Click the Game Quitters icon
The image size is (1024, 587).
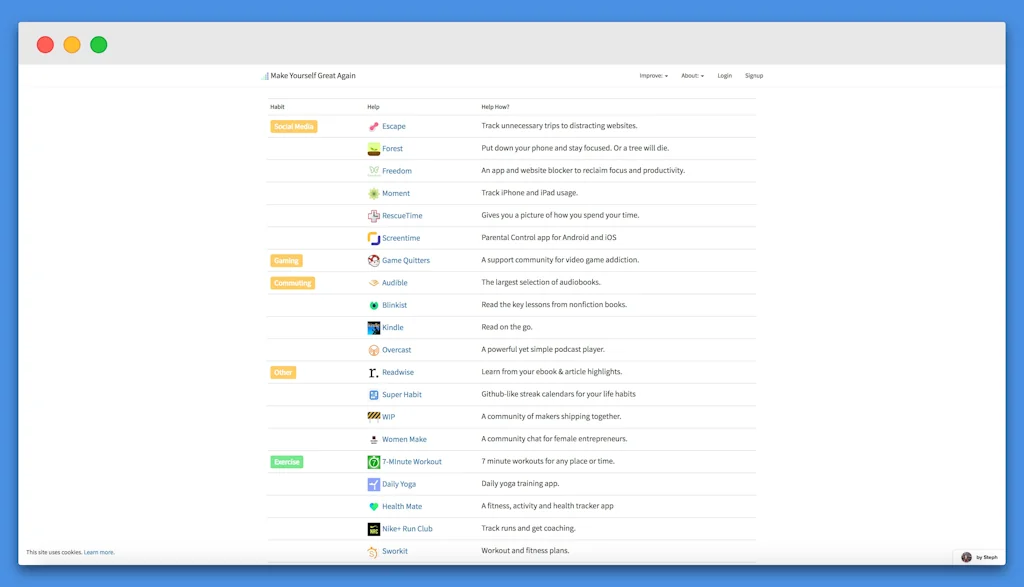click(373, 261)
